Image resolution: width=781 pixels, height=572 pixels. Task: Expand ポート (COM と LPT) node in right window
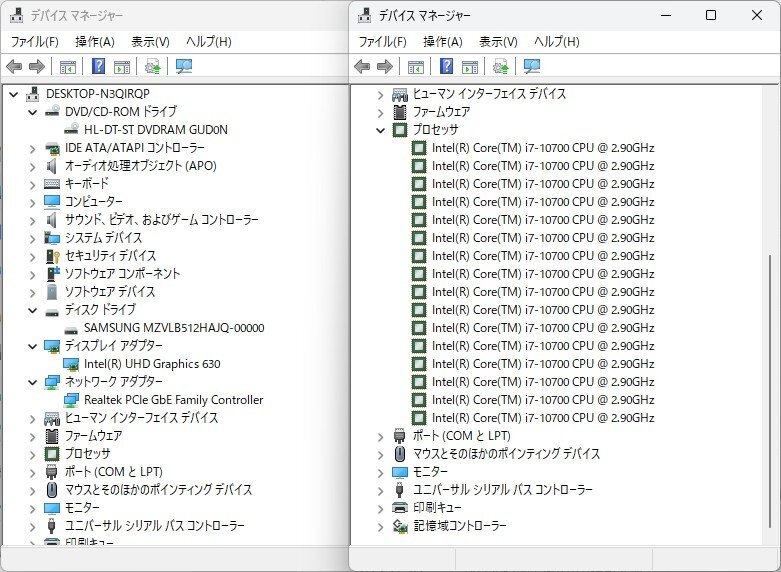pos(381,437)
